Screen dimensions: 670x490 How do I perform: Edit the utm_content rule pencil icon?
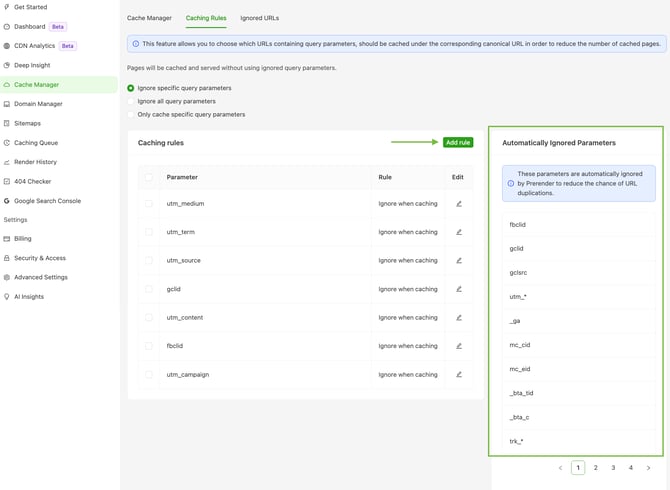click(x=459, y=317)
